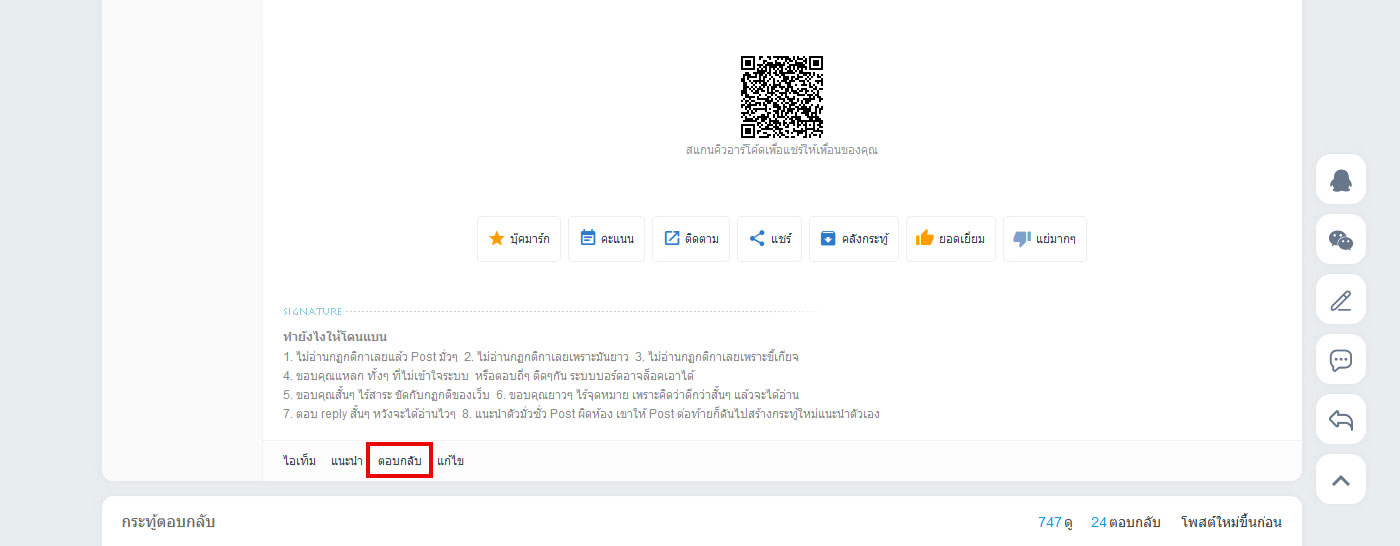Click the return arrow sidebar icon
This screenshot has width=1400, height=546.
point(1341,420)
